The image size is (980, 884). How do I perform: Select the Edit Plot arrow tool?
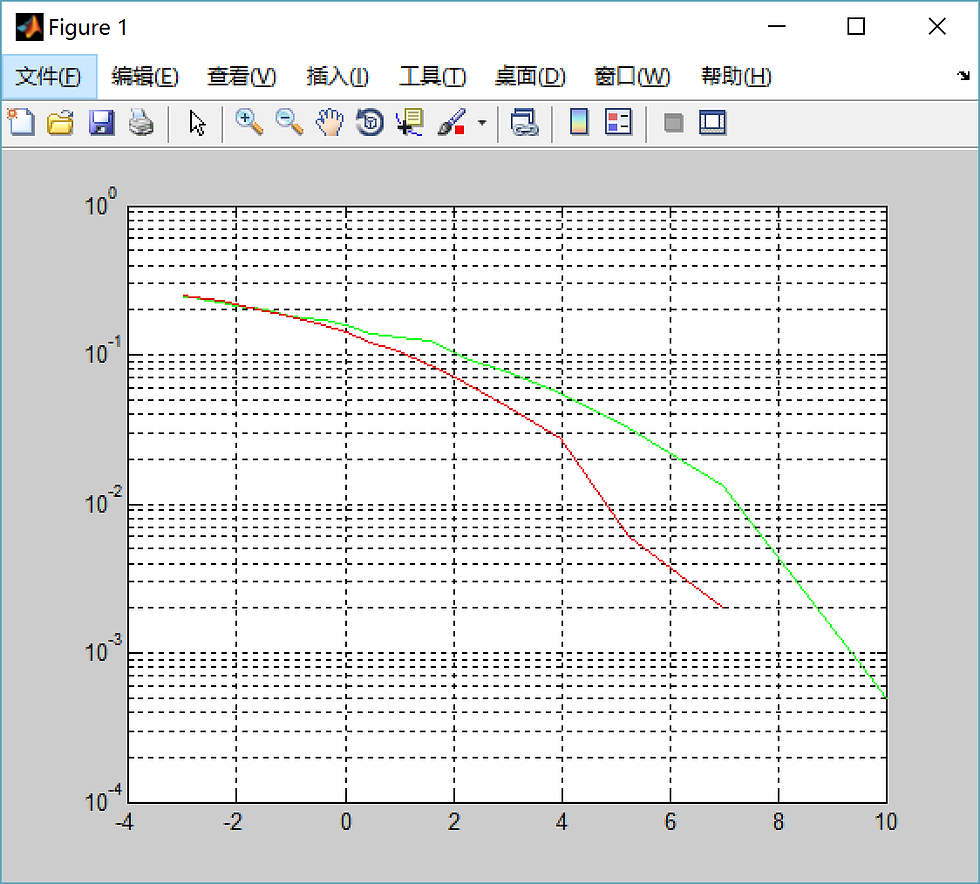[x=197, y=123]
